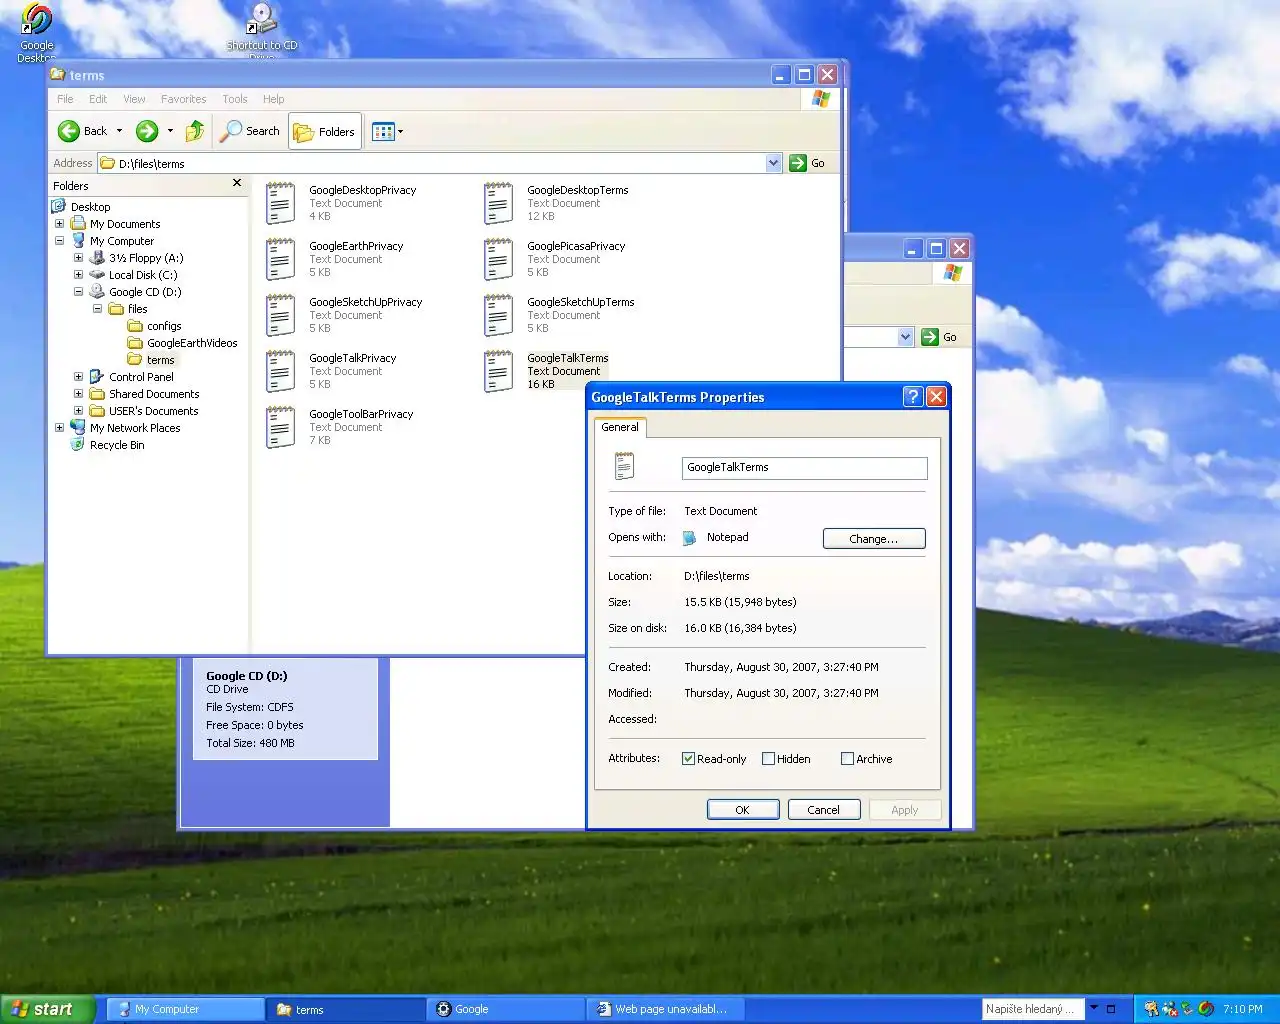The image size is (1280, 1024).
Task: Select Control Panel in folder tree
Action: click(141, 377)
